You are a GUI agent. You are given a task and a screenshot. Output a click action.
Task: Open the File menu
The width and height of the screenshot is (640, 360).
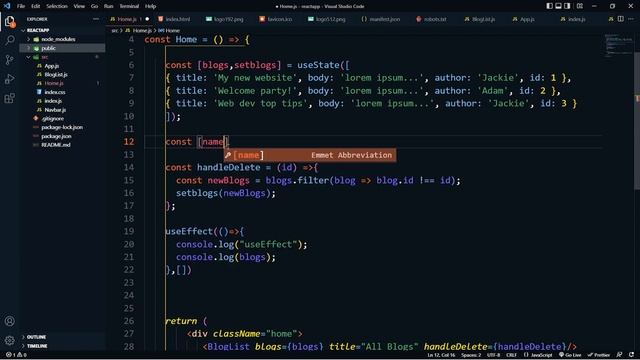point(21,6)
